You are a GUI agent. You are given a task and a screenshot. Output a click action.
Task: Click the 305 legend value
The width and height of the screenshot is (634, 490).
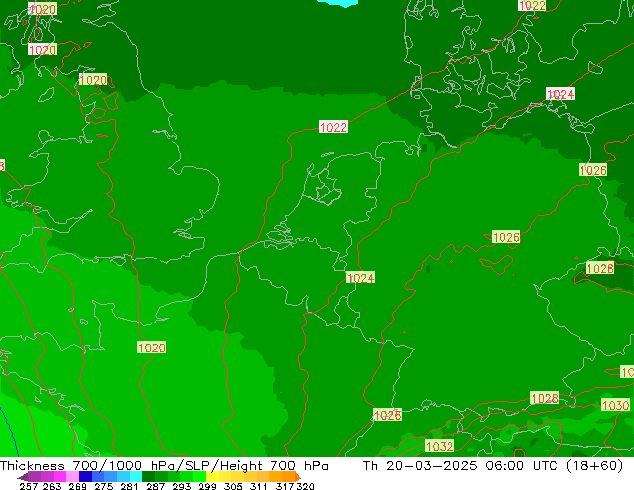pyautogui.click(x=232, y=486)
